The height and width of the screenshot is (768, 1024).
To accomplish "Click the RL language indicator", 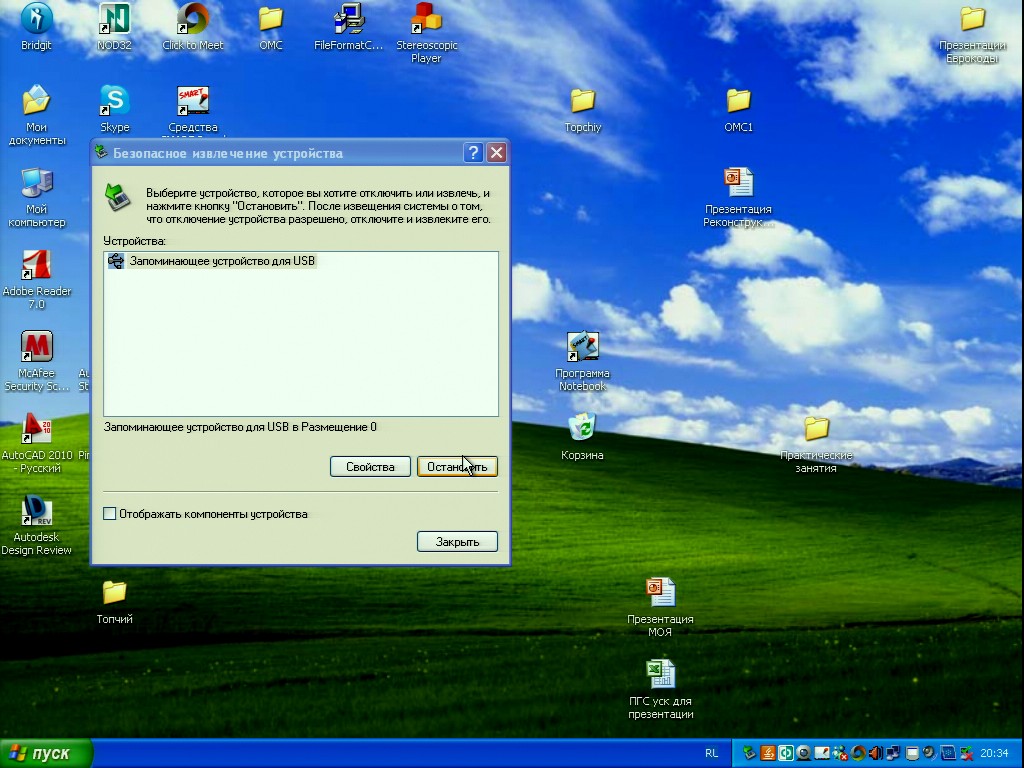I will point(711,754).
